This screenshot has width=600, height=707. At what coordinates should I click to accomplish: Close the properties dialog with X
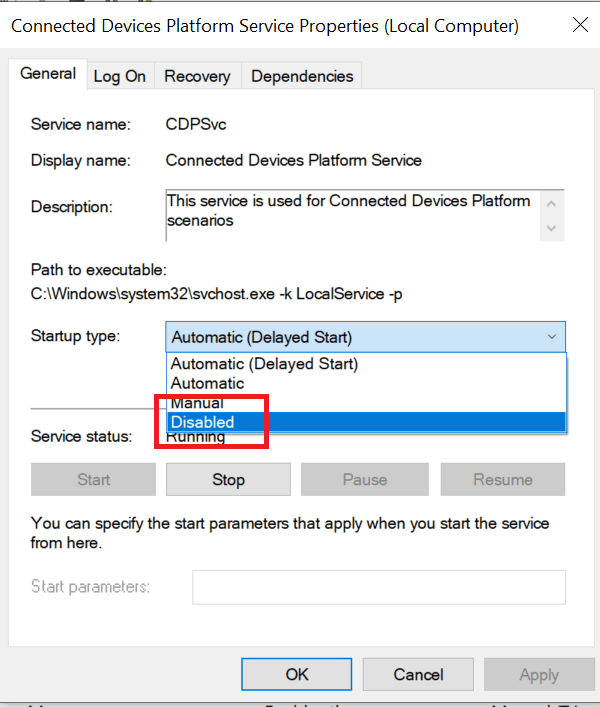[580, 25]
